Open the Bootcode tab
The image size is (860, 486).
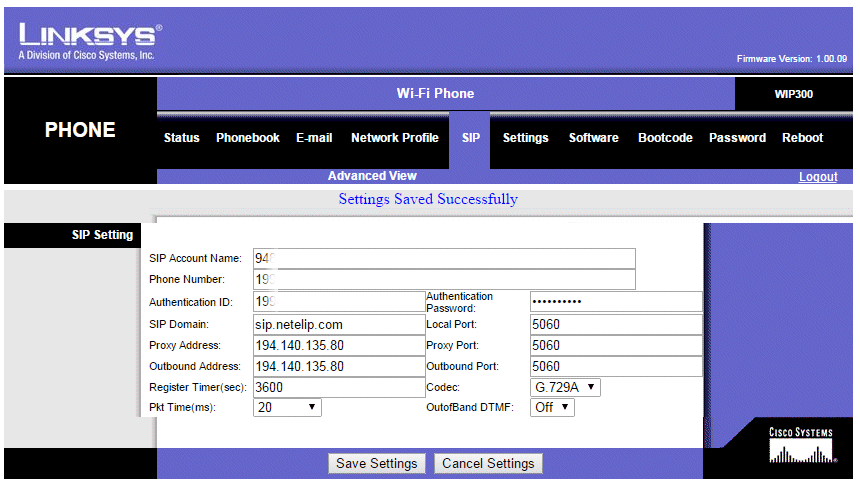[665, 138]
